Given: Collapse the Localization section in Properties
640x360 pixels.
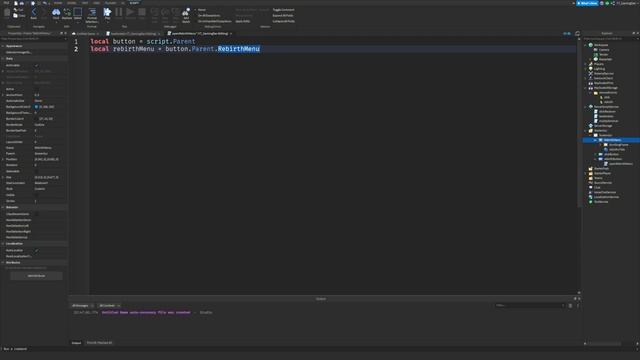Looking at the screenshot, I should coord(3,244).
